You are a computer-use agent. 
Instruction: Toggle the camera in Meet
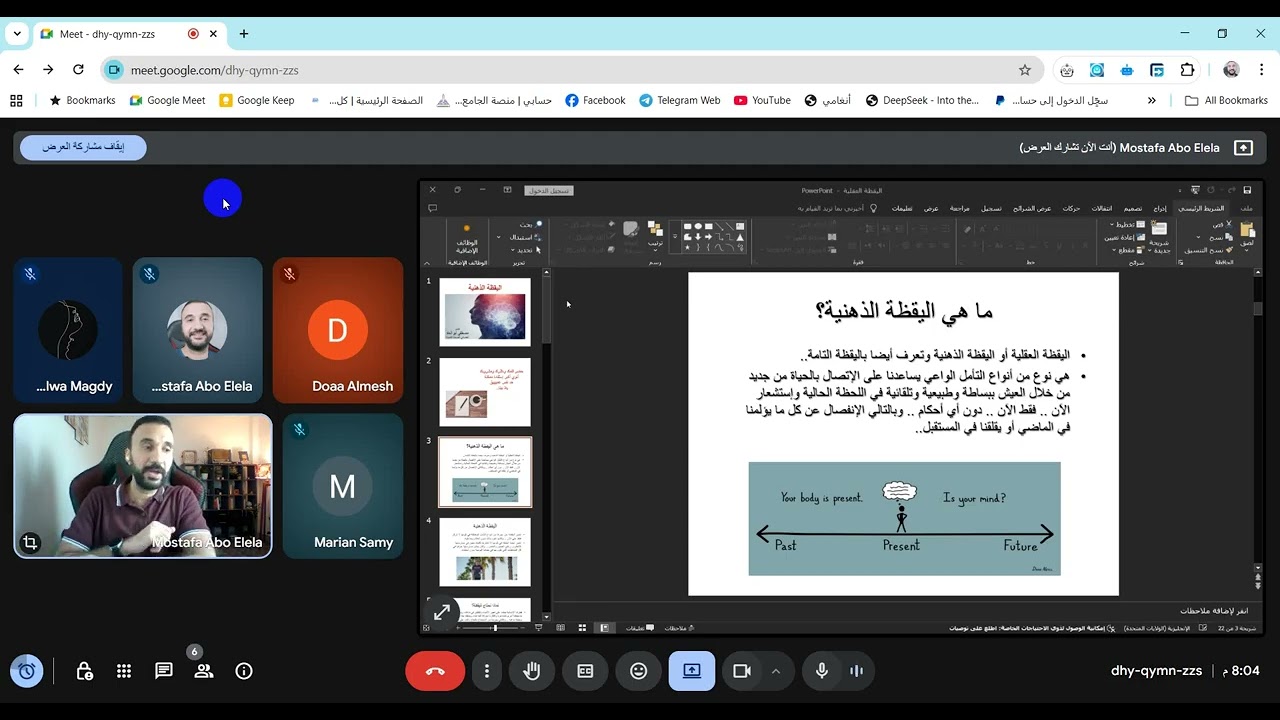coord(742,671)
